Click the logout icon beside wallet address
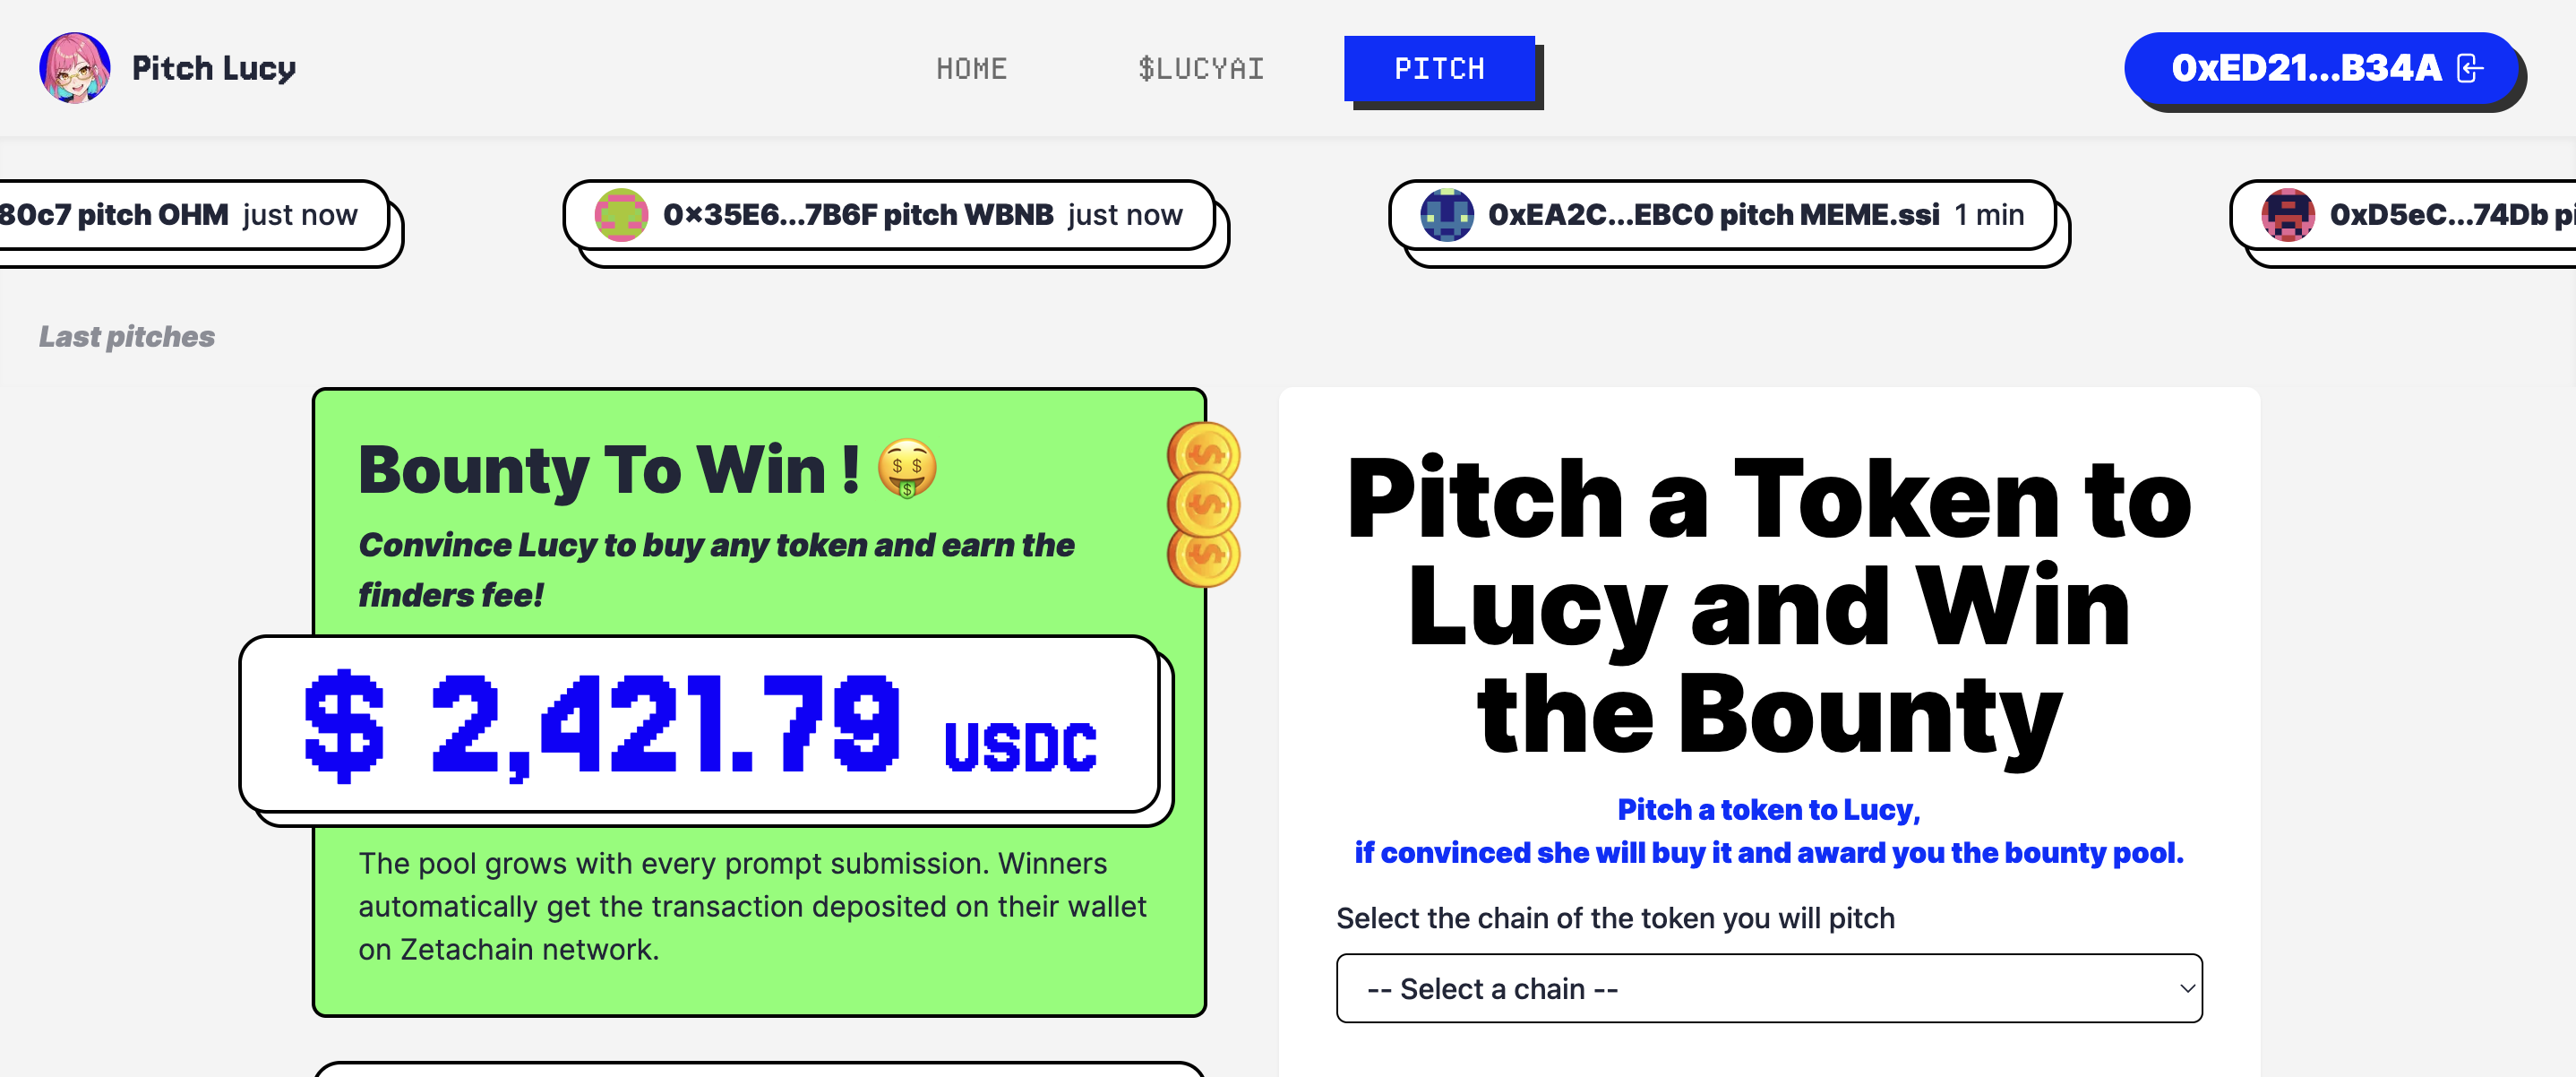The image size is (2576, 1077). tap(2469, 68)
